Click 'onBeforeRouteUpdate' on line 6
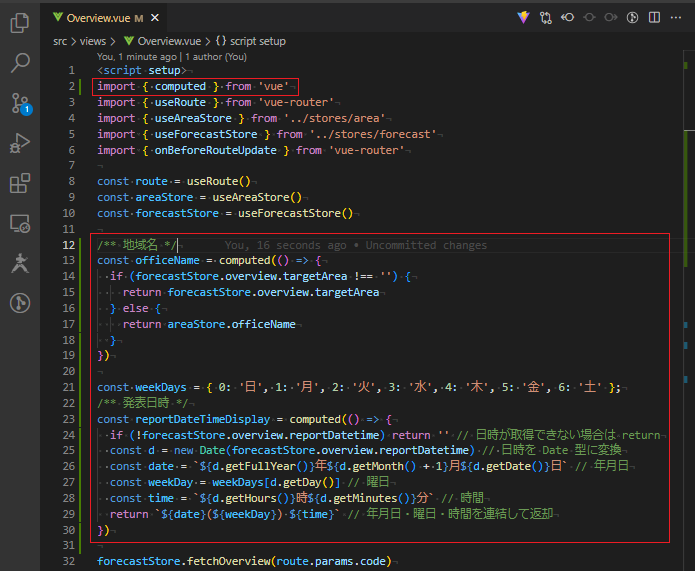 (215, 150)
